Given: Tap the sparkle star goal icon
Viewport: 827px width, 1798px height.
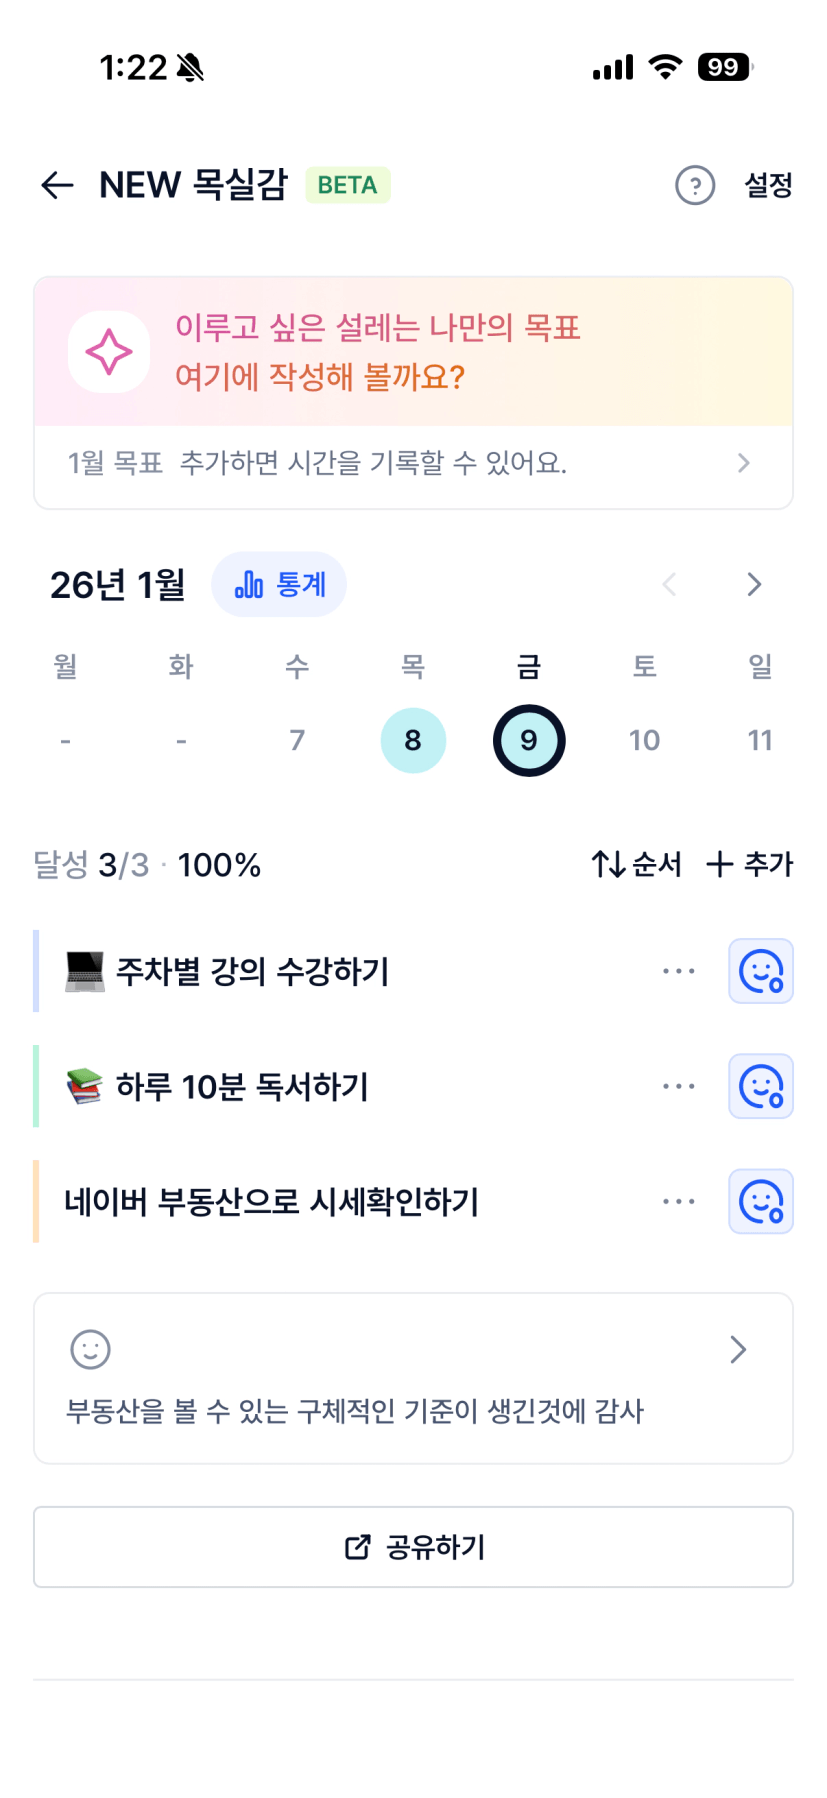Looking at the screenshot, I should pyautogui.click(x=109, y=352).
